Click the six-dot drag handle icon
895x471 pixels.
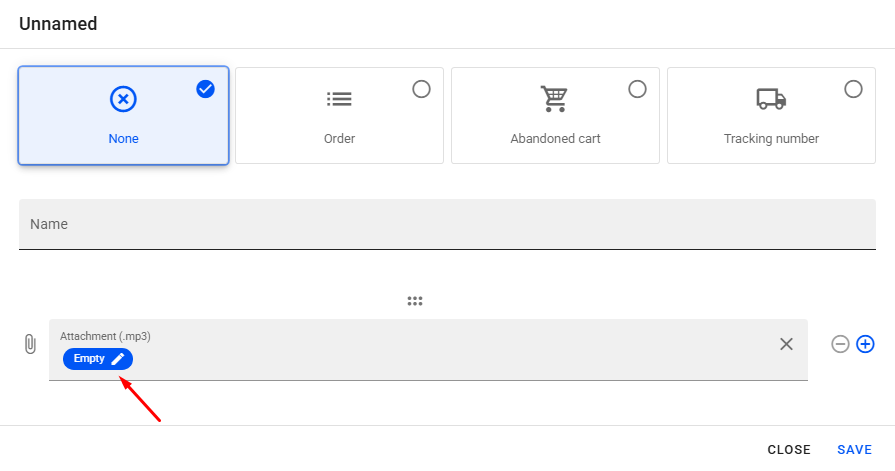(x=415, y=301)
